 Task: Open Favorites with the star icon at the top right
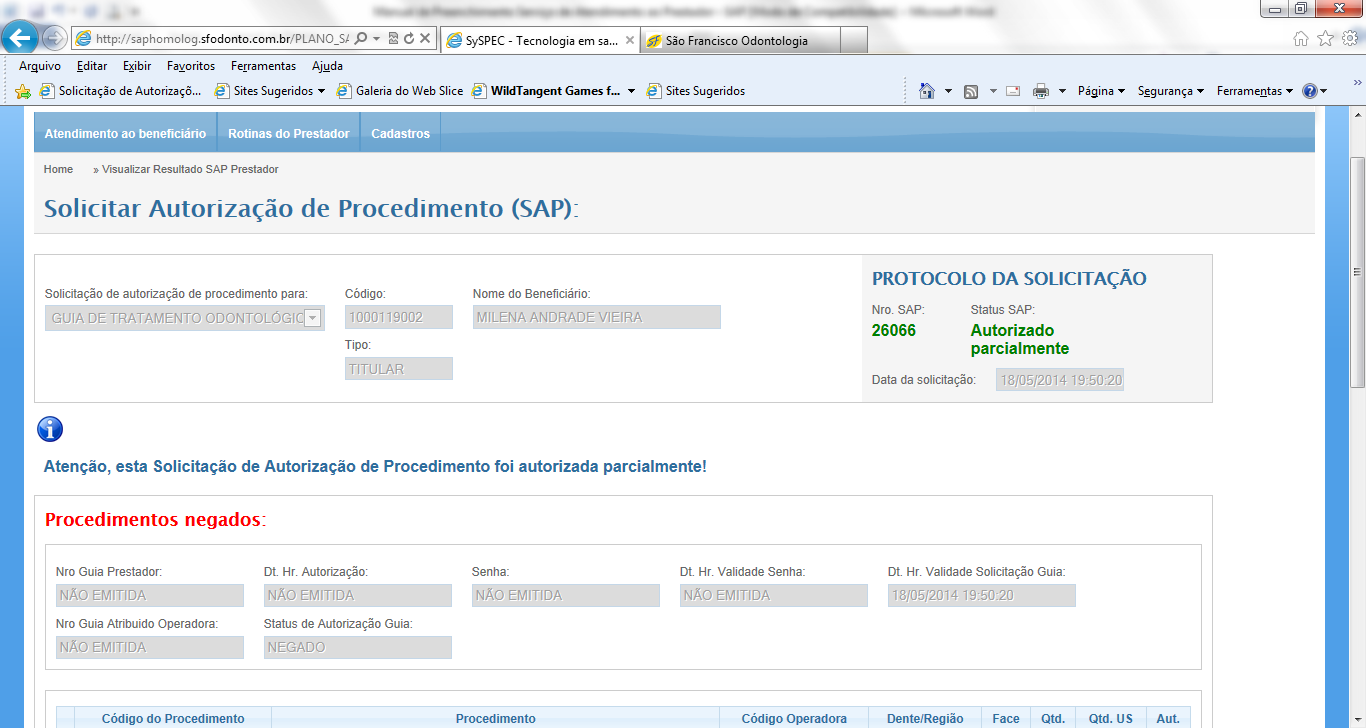click(1325, 38)
